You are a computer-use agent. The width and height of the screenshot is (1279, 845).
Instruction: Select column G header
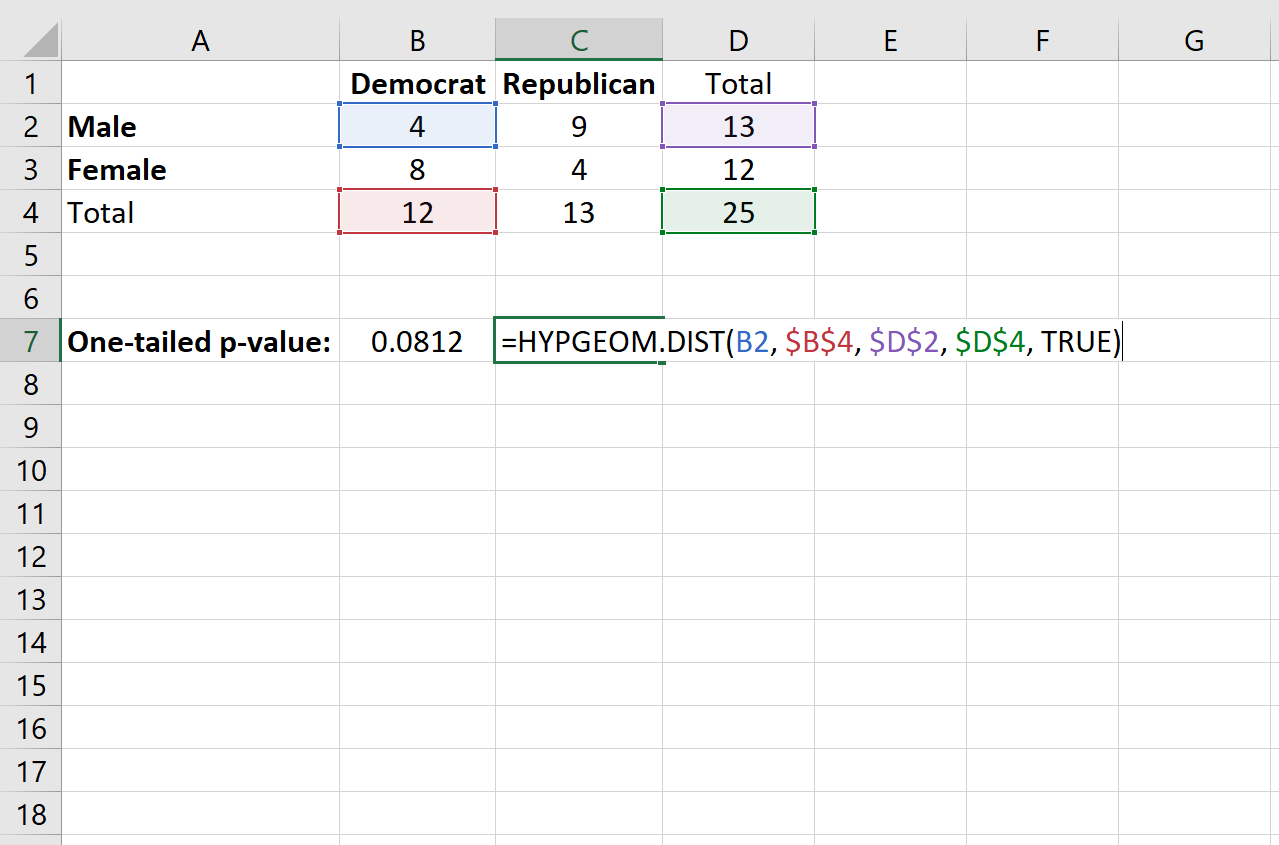[x=1194, y=40]
